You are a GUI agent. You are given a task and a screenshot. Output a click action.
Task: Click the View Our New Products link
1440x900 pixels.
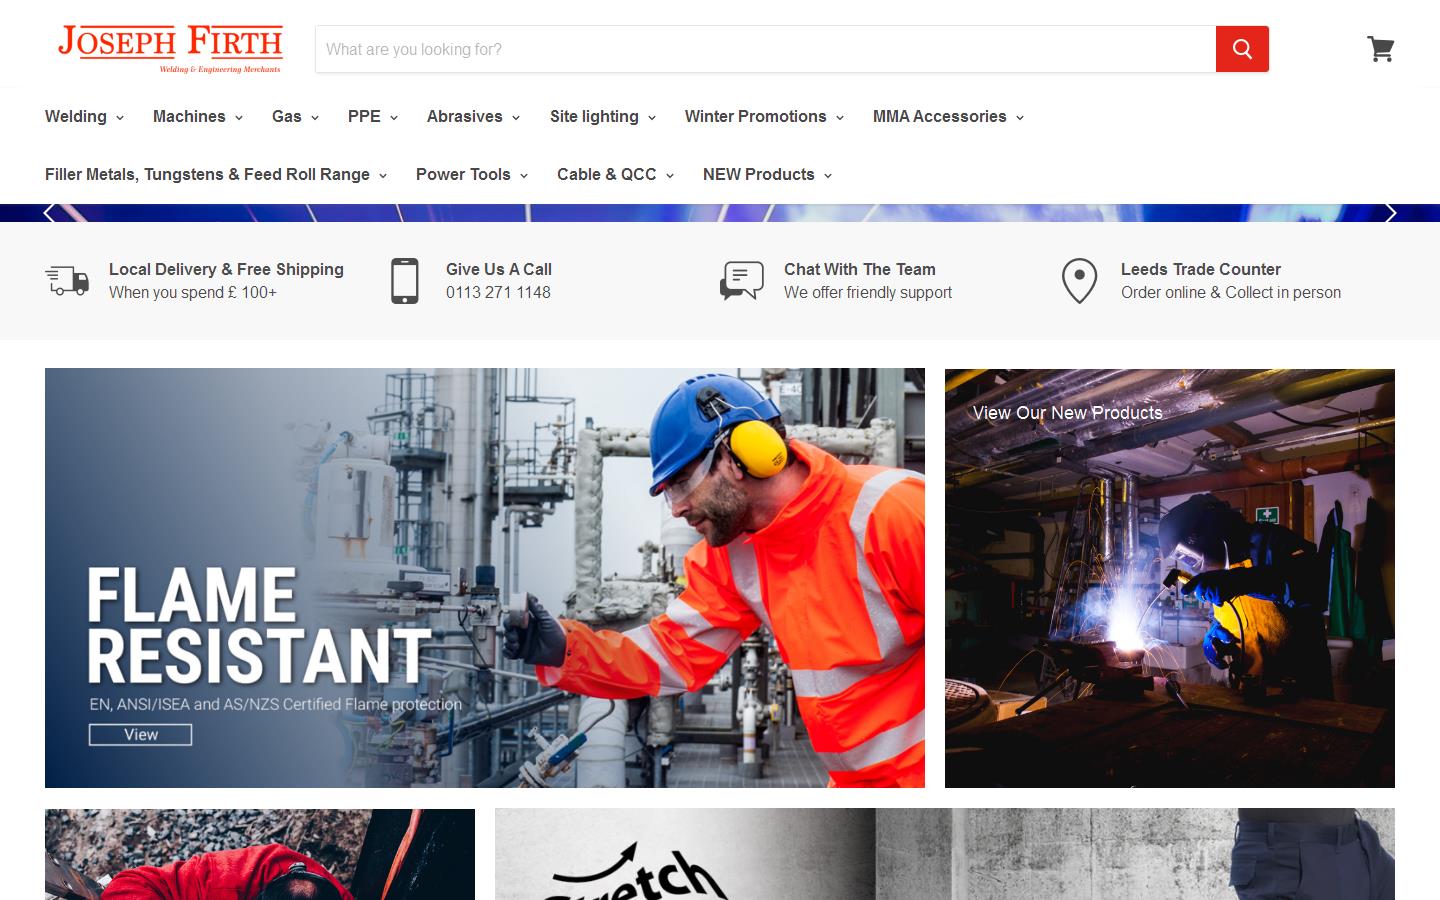[x=1066, y=413]
